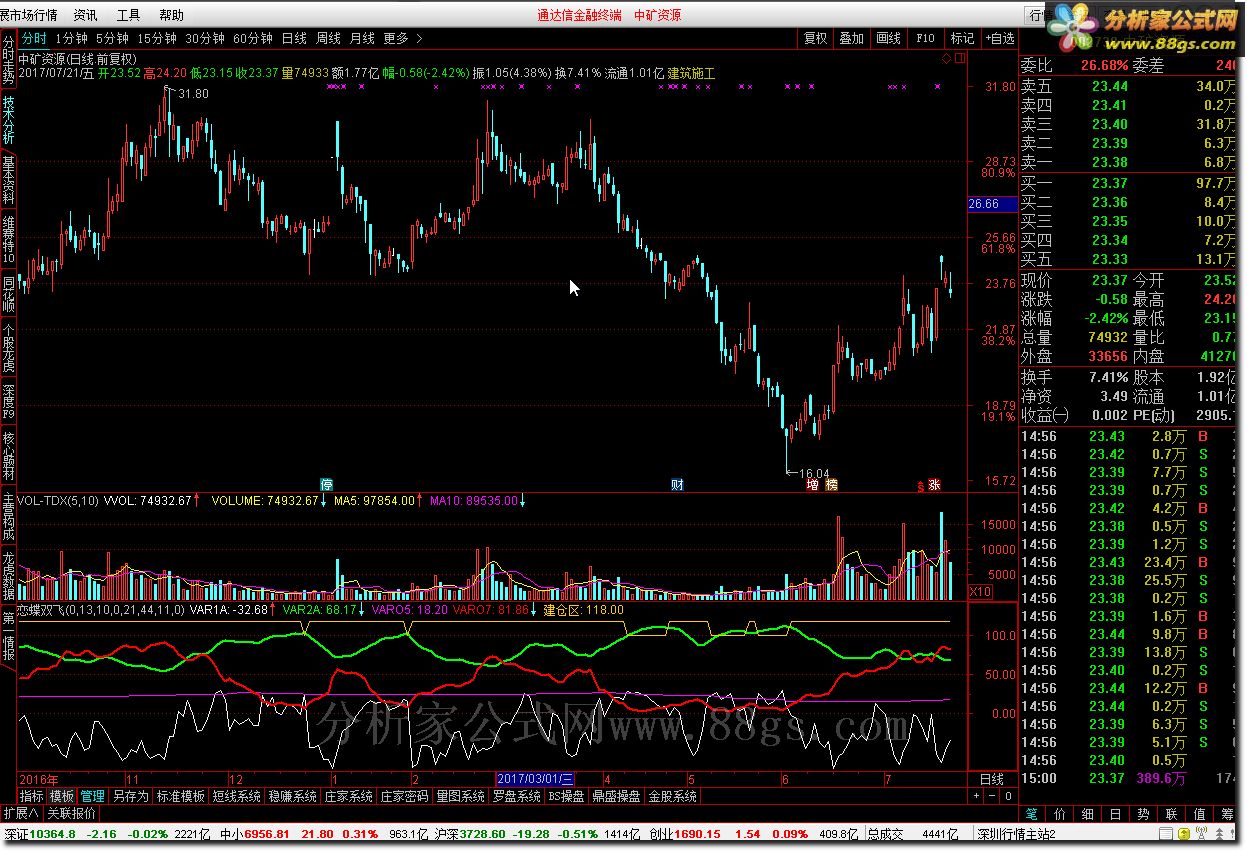Select the 指标 bottom tab
This screenshot has height=851, width=1247.
(32, 796)
